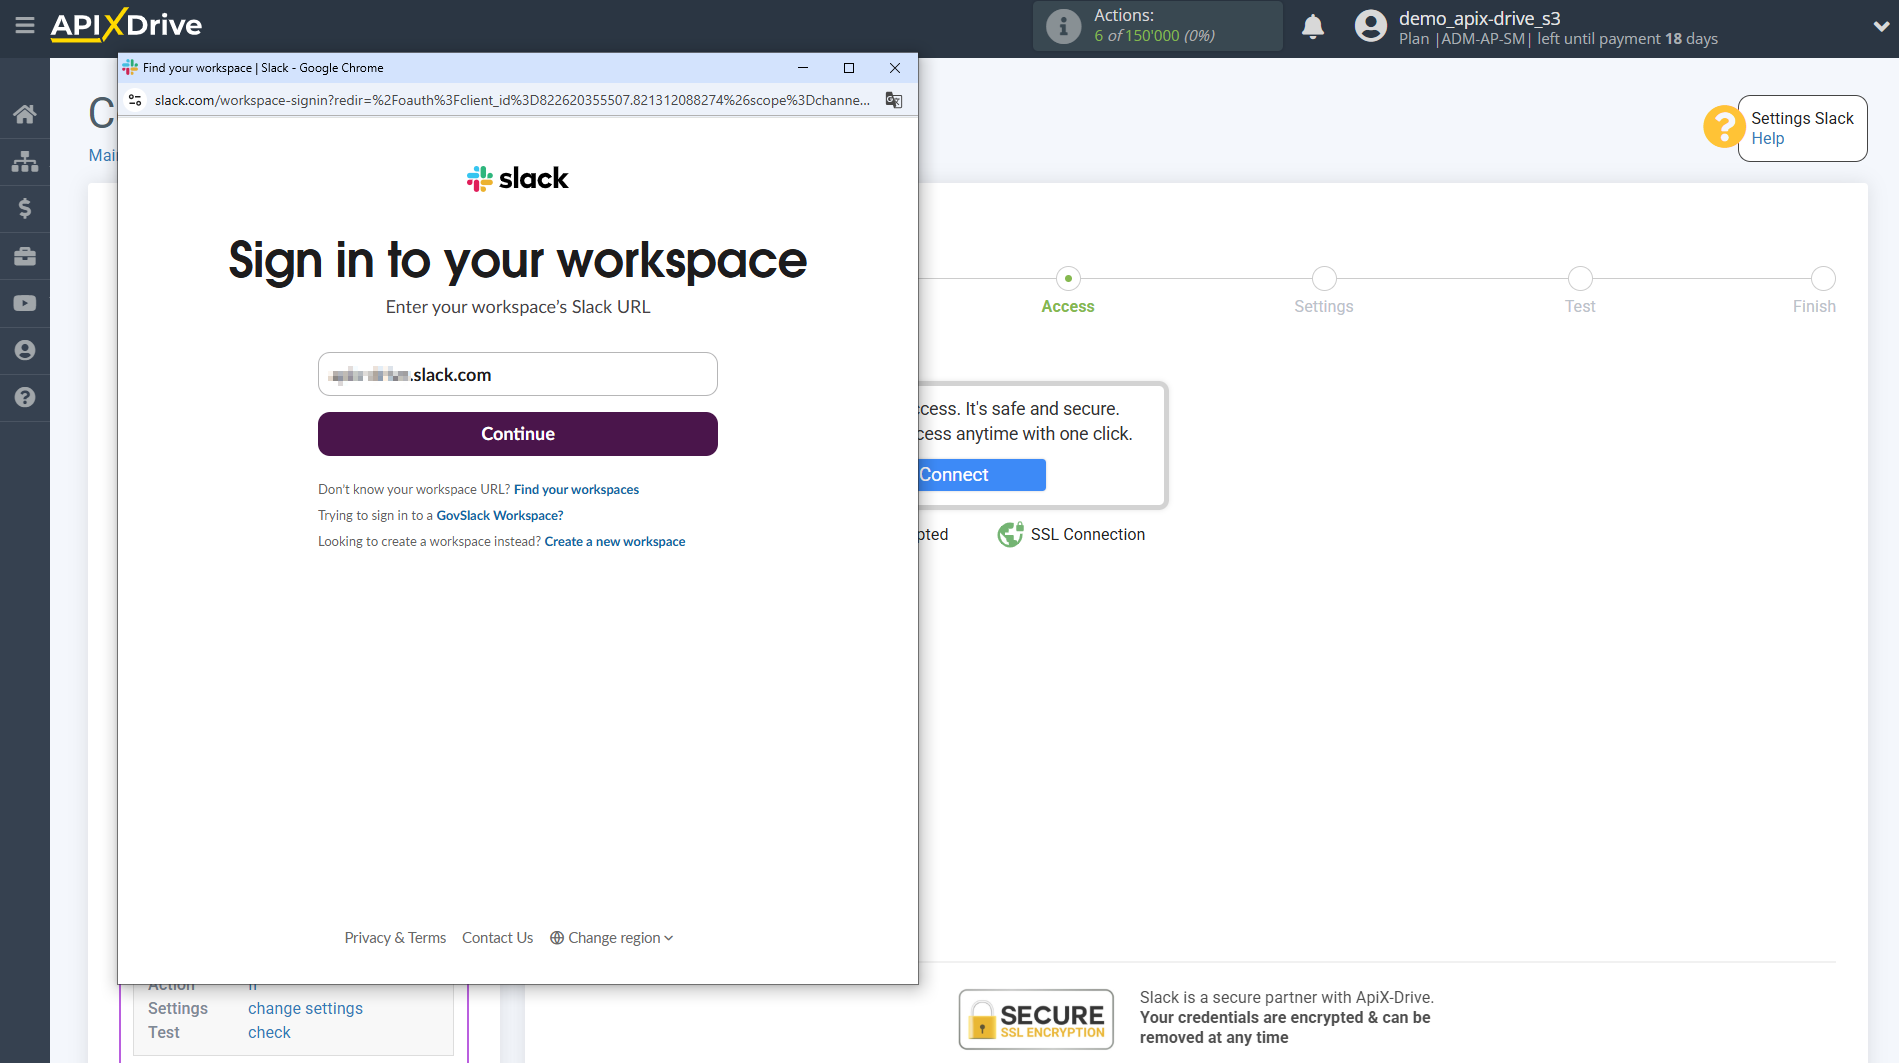Click Create a new workspace link
Screen dimensions: 1899x1063
point(615,541)
